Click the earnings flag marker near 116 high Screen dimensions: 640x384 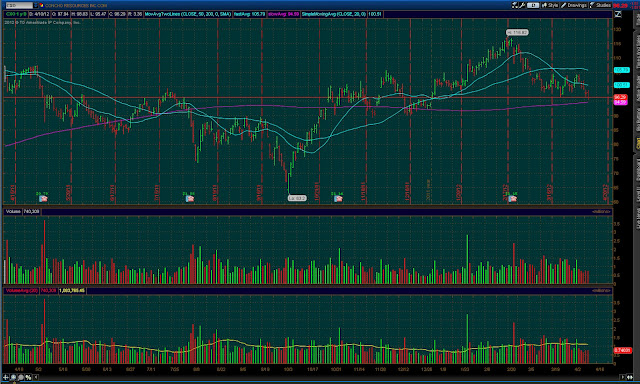click(x=512, y=199)
